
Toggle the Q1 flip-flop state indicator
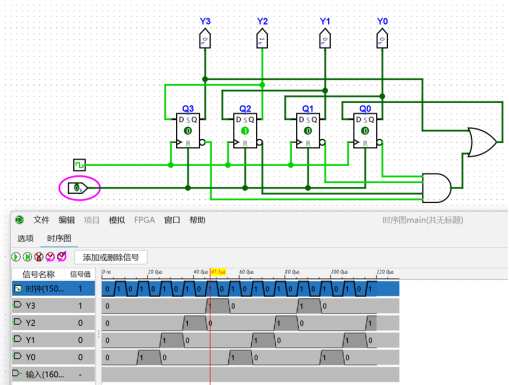pyautogui.click(x=308, y=131)
